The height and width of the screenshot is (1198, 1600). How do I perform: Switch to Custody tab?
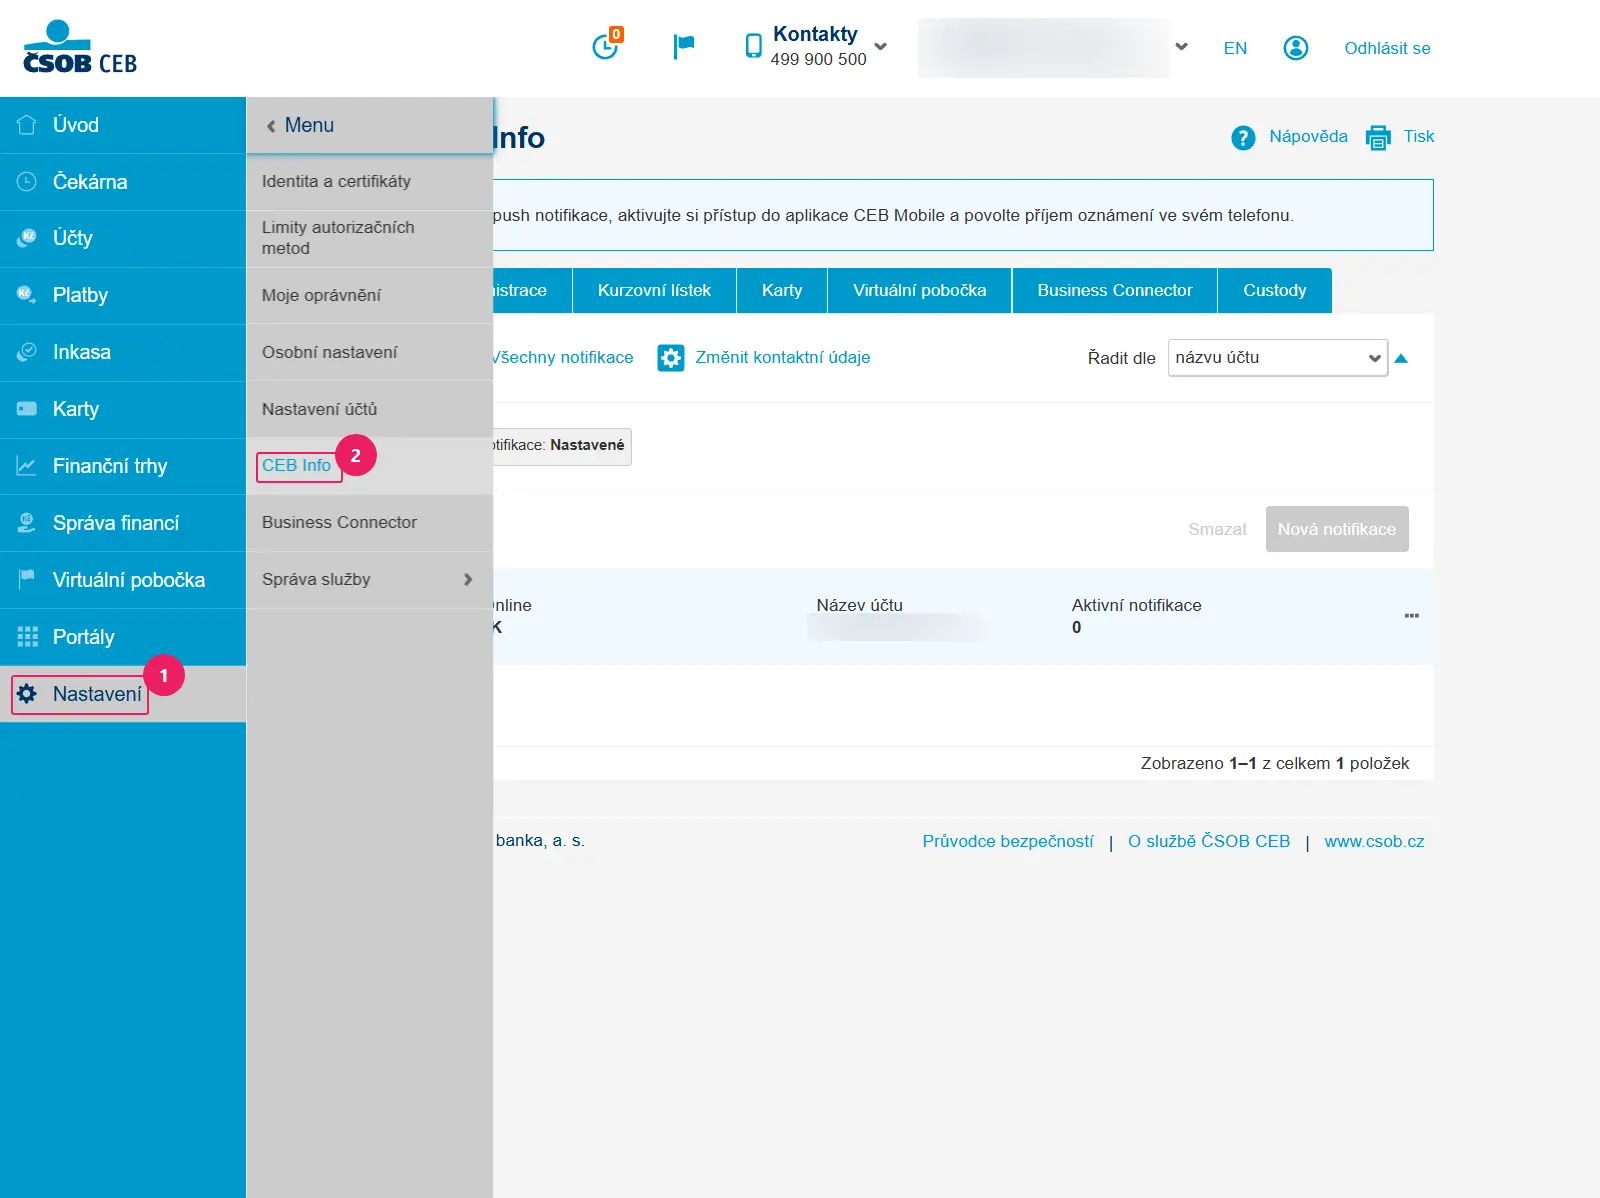click(x=1275, y=290)
